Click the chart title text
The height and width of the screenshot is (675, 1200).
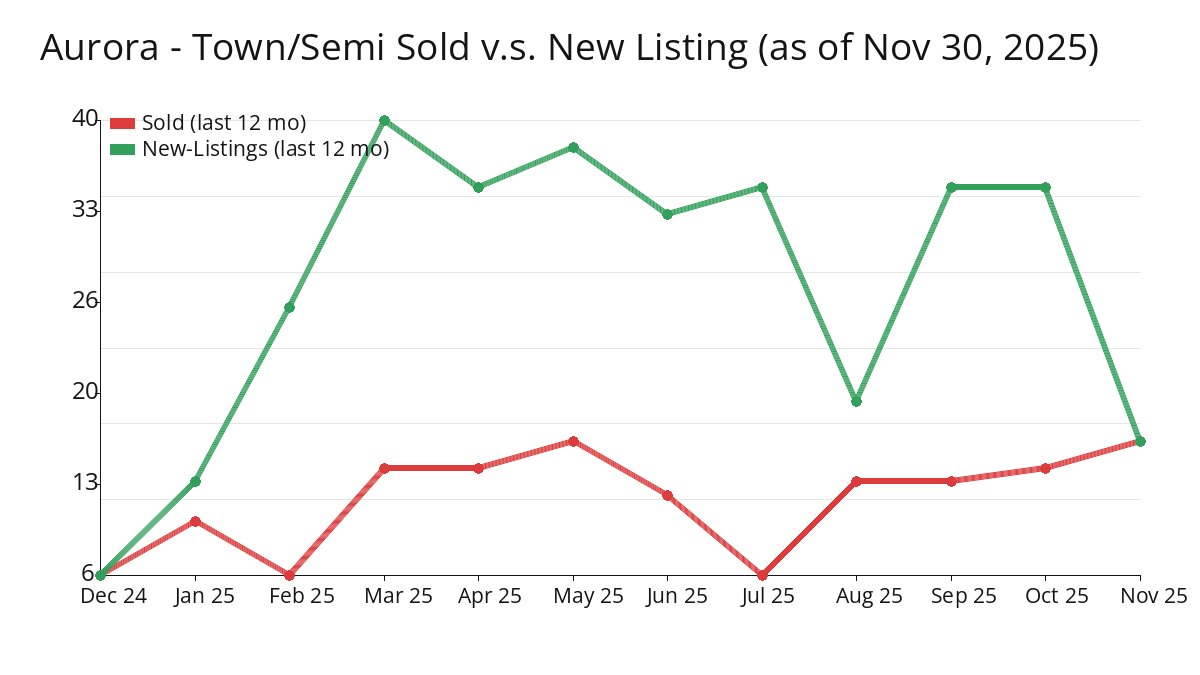tap(569, 48)
